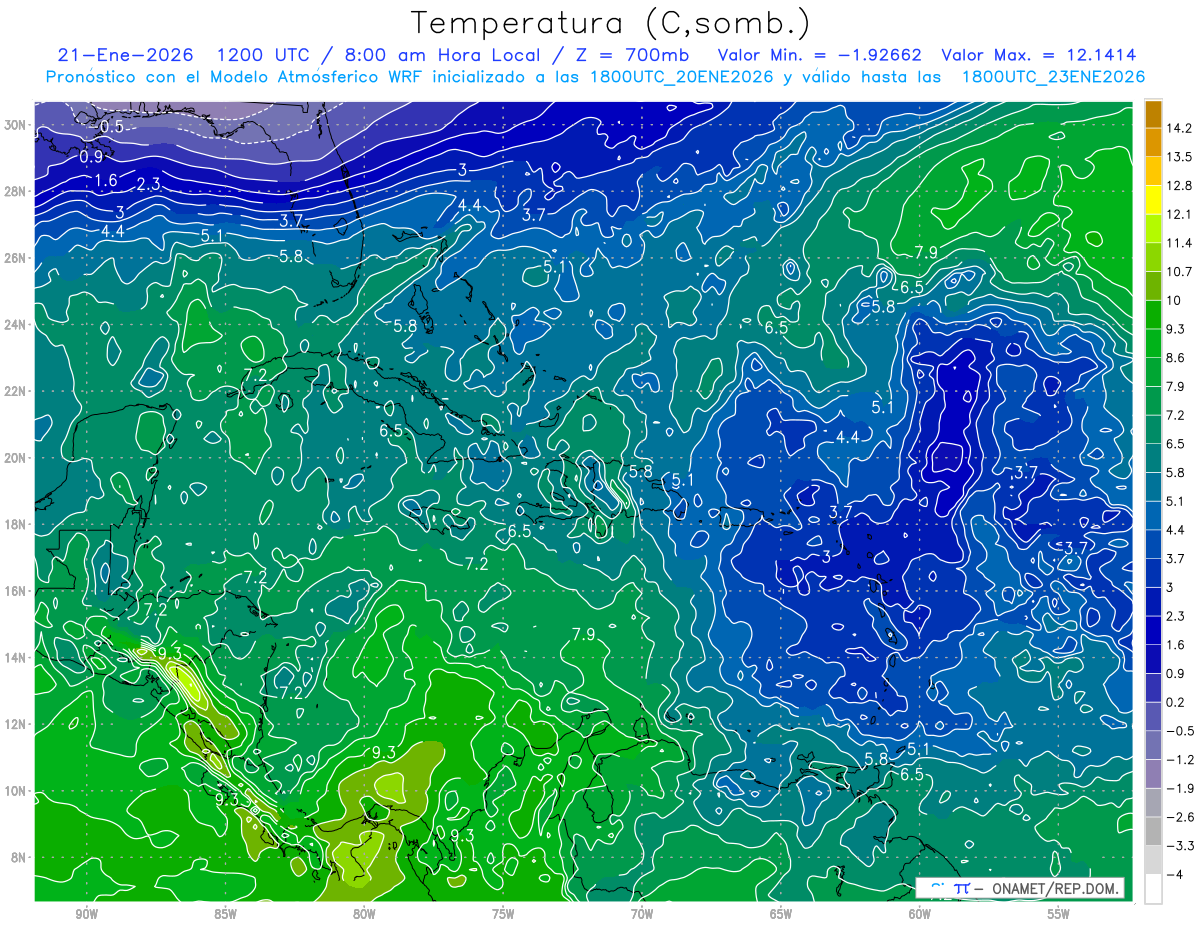
Task: Click the '75W' longitude axis label
Action: tap(503, 914)
